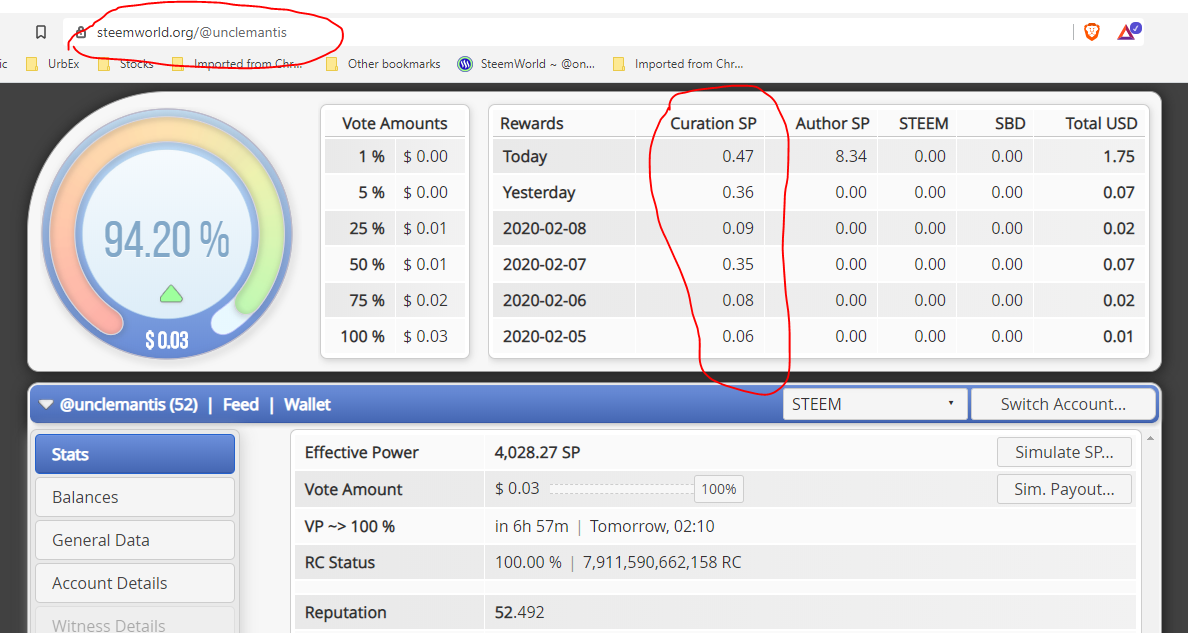Select the Stats sidebar tab
The image size is (1188, 633).
click(135, 454)
